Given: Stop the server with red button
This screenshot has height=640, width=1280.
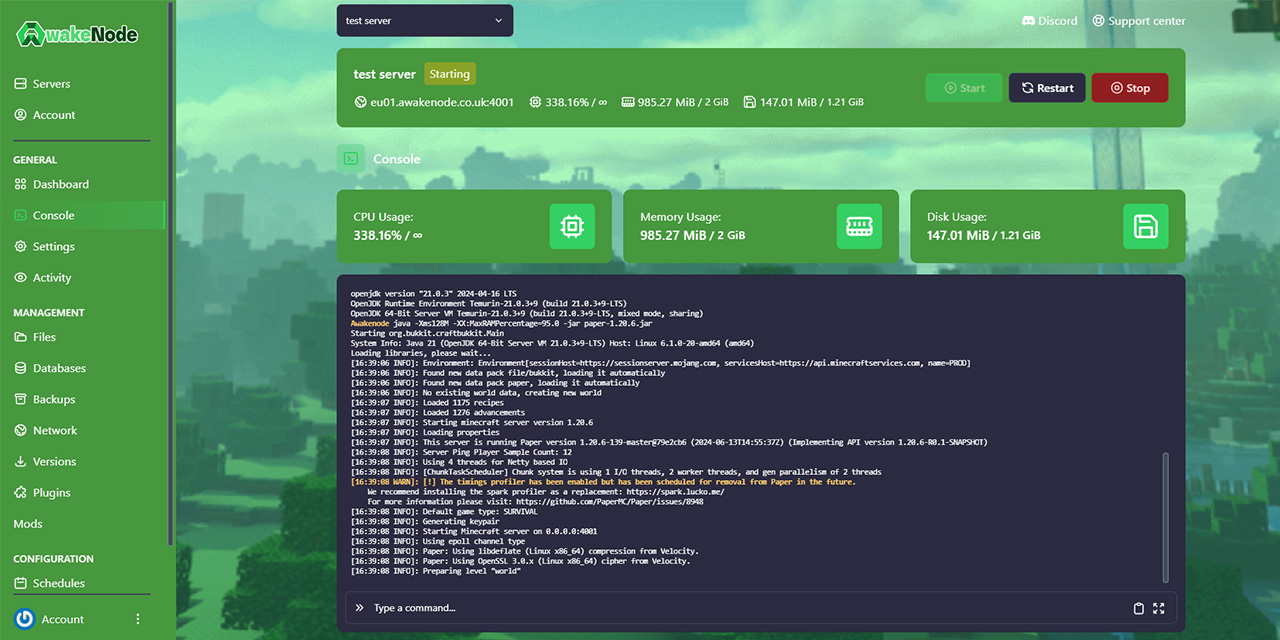Looking at the screenshot, I should click(1129, 88).
